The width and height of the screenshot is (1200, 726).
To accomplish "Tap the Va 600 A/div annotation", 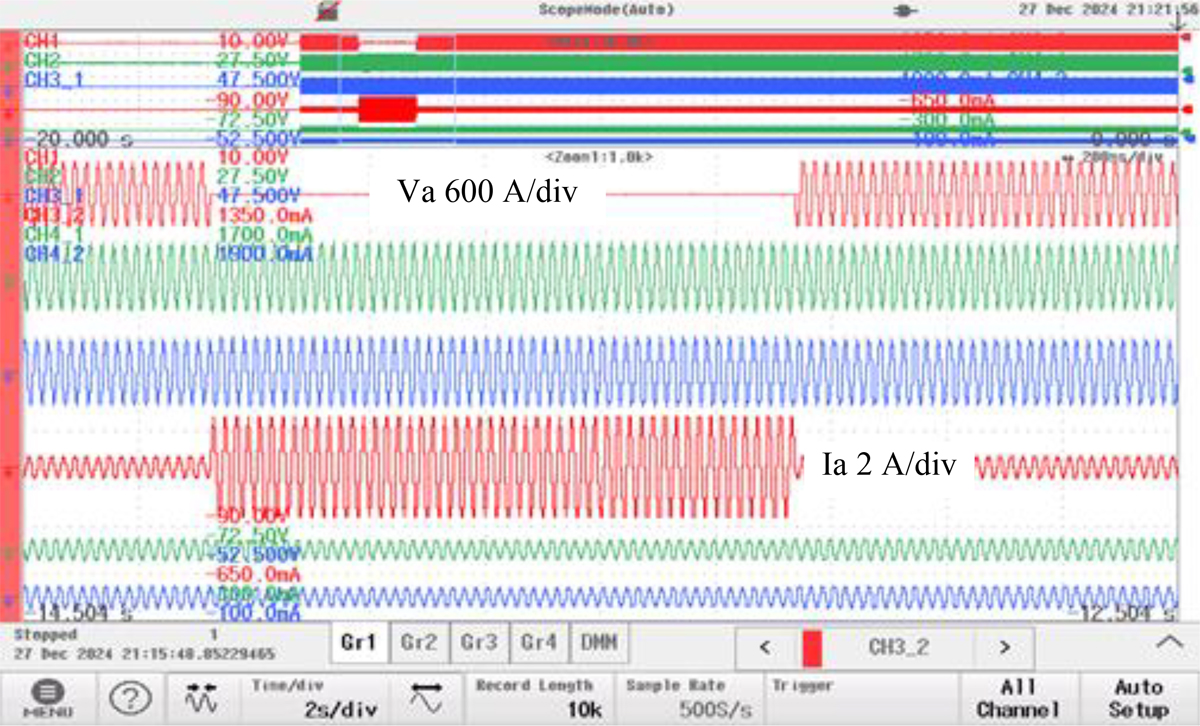I will click(487, 193).
